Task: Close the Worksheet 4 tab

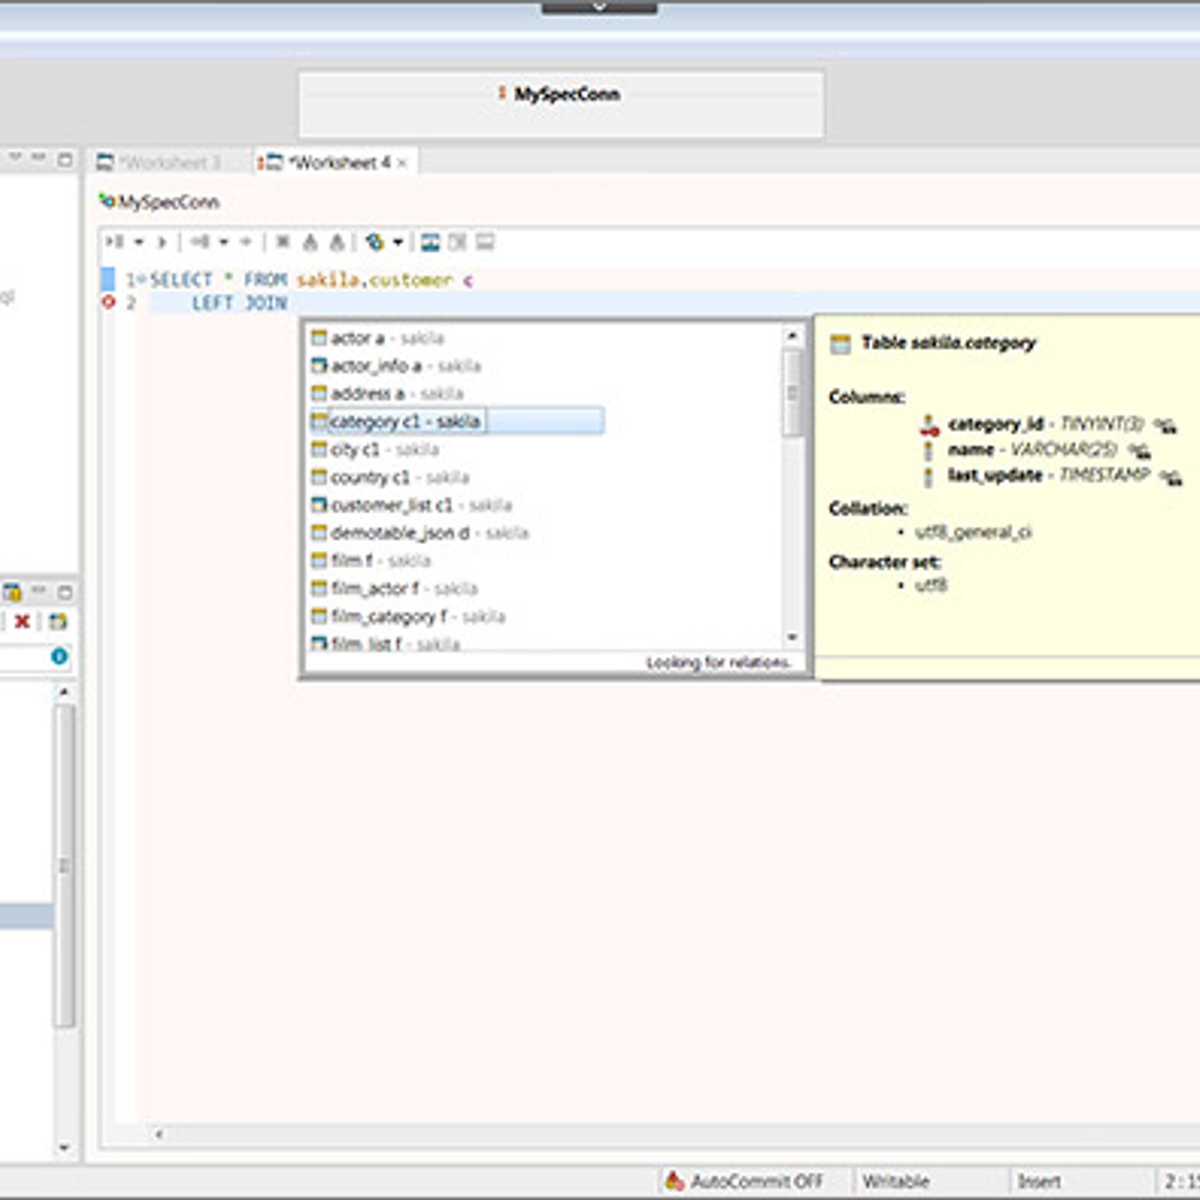Action: click(403, 163)
